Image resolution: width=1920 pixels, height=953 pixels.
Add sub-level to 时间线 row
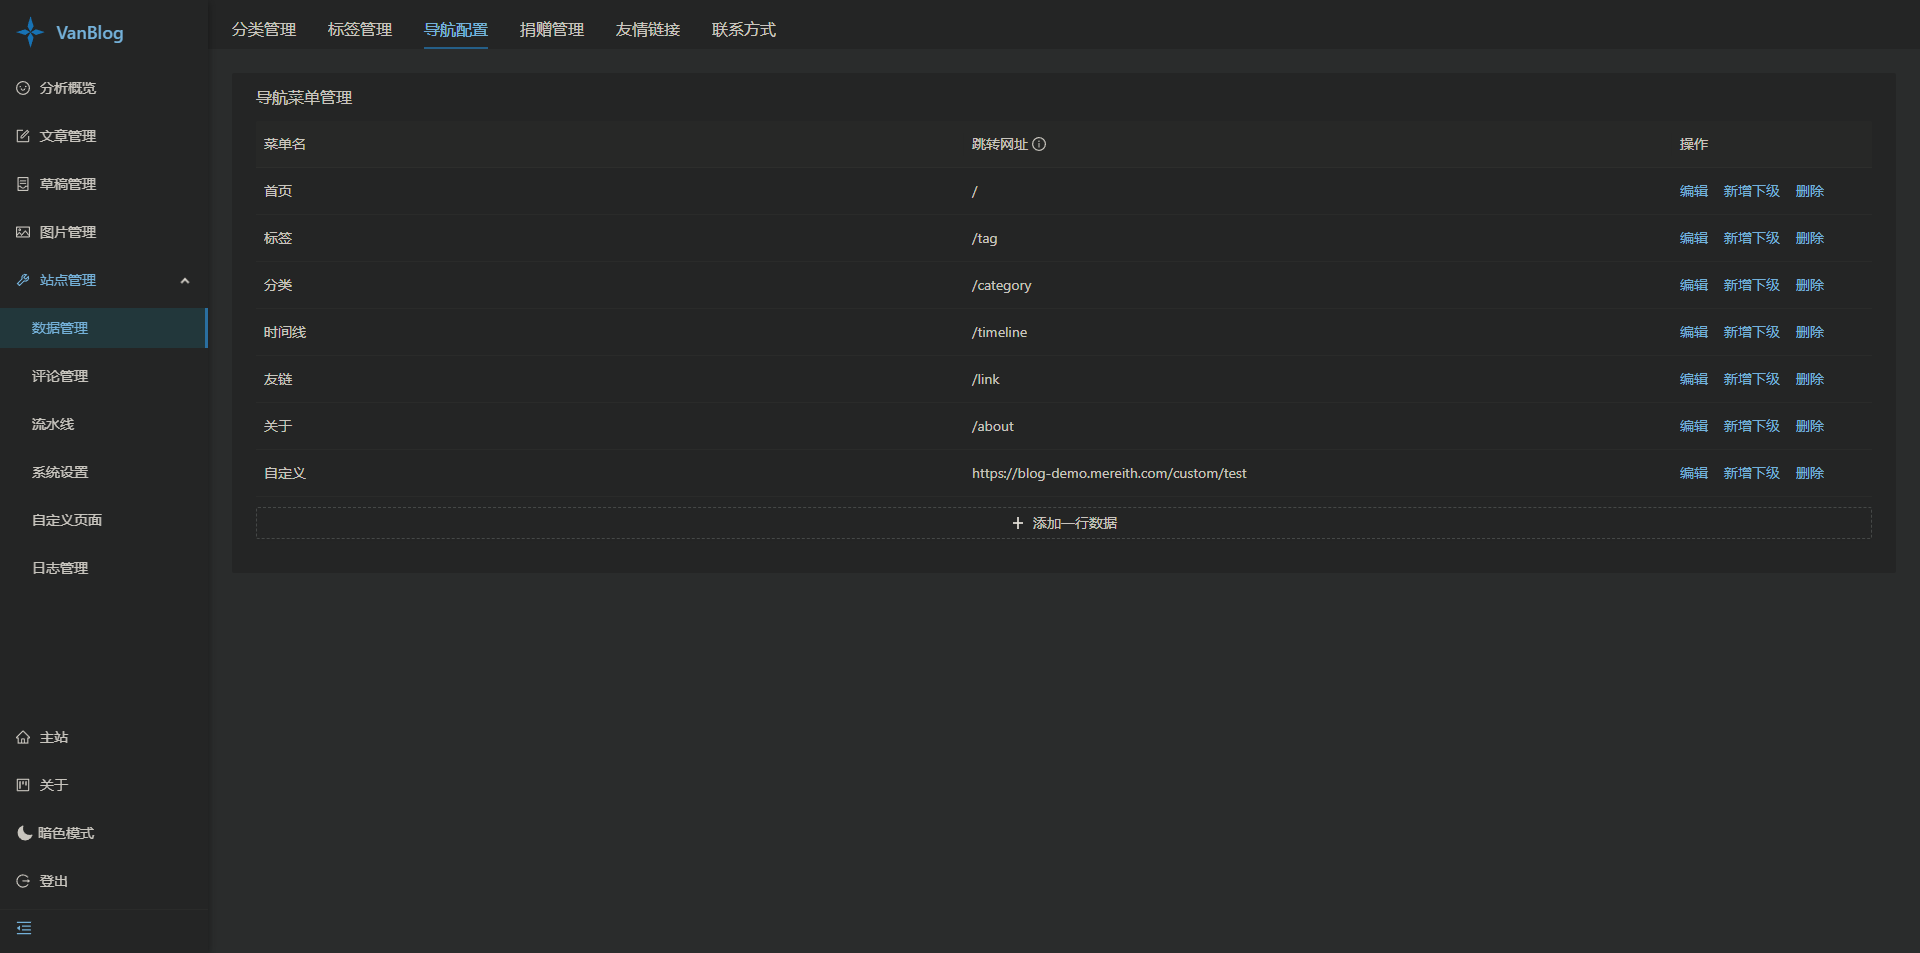[1751, 332]
